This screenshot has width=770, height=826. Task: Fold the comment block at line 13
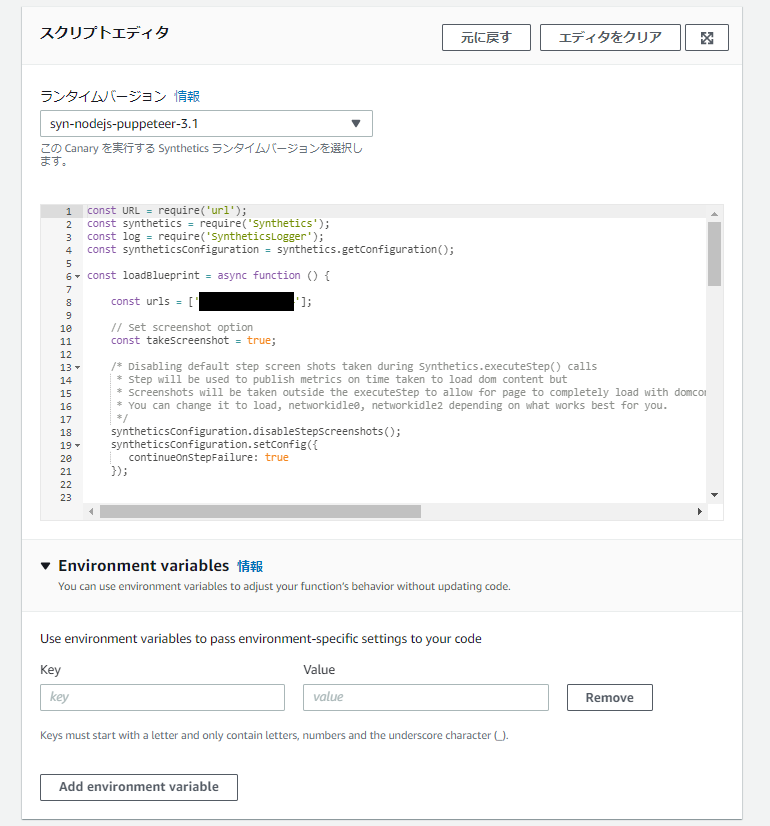pos(77,368)
